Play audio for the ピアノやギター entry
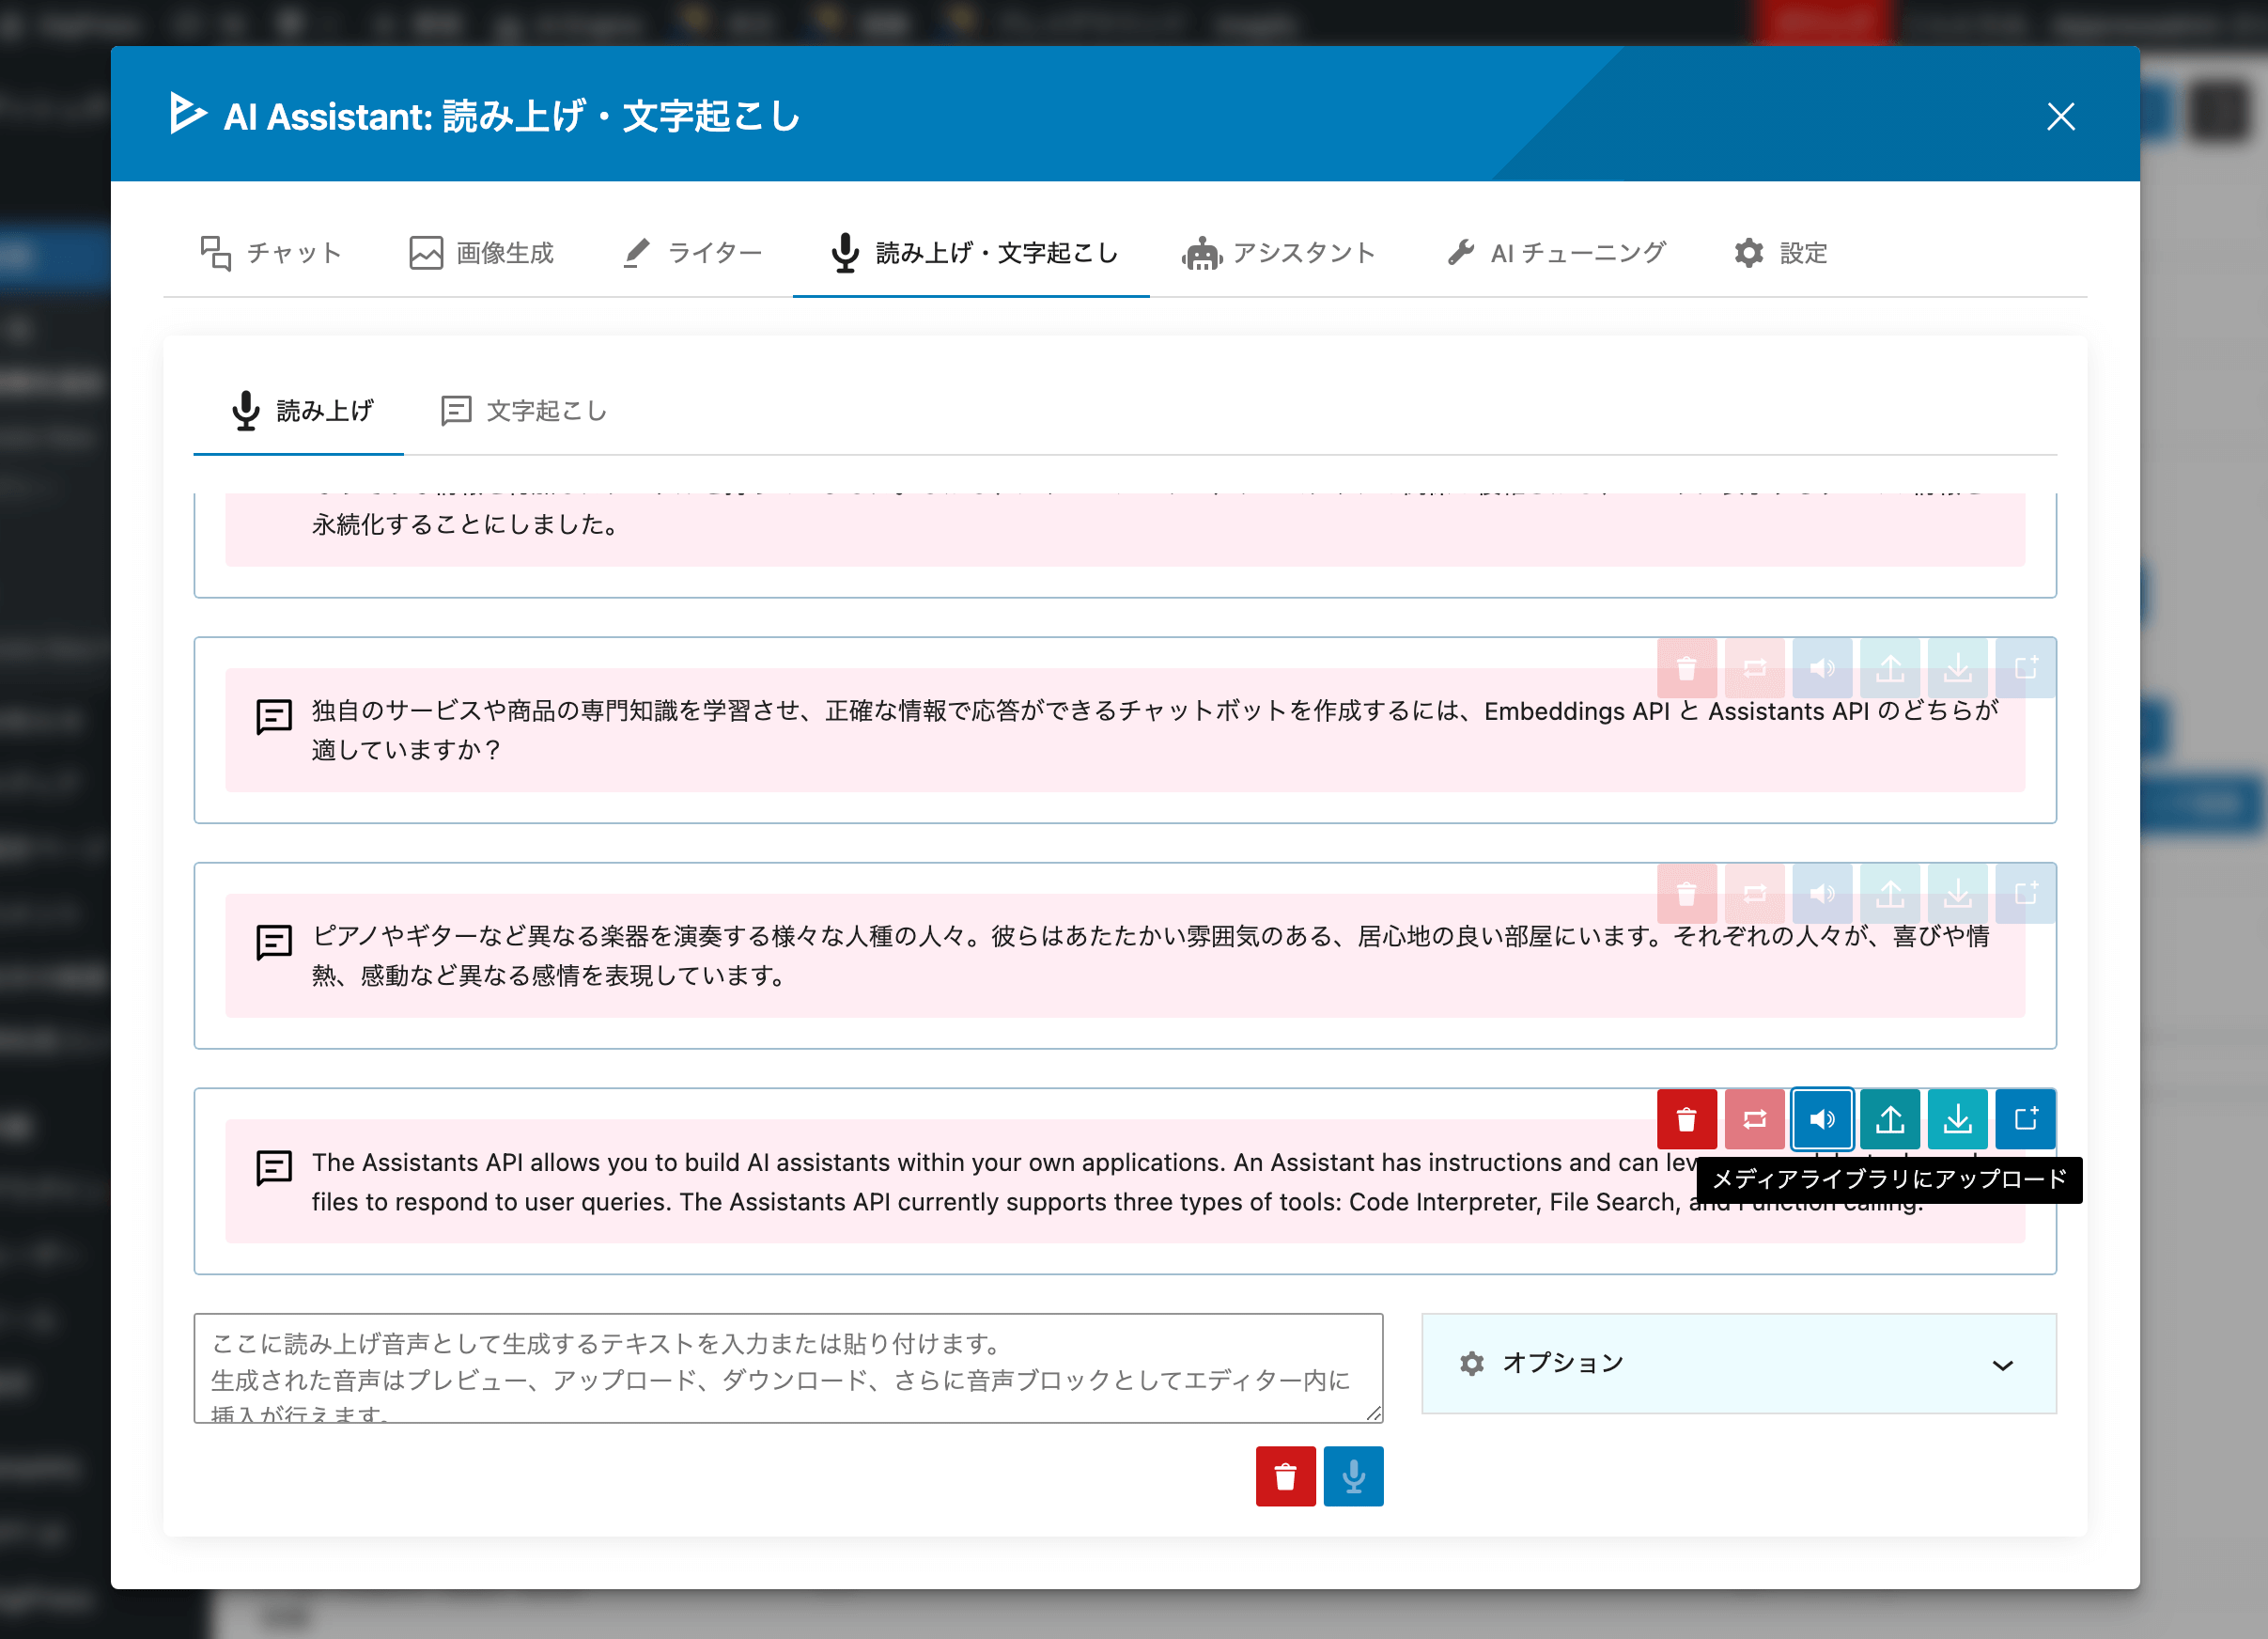This screenshot has height=1639, width=2268. tap(1822, 894)
